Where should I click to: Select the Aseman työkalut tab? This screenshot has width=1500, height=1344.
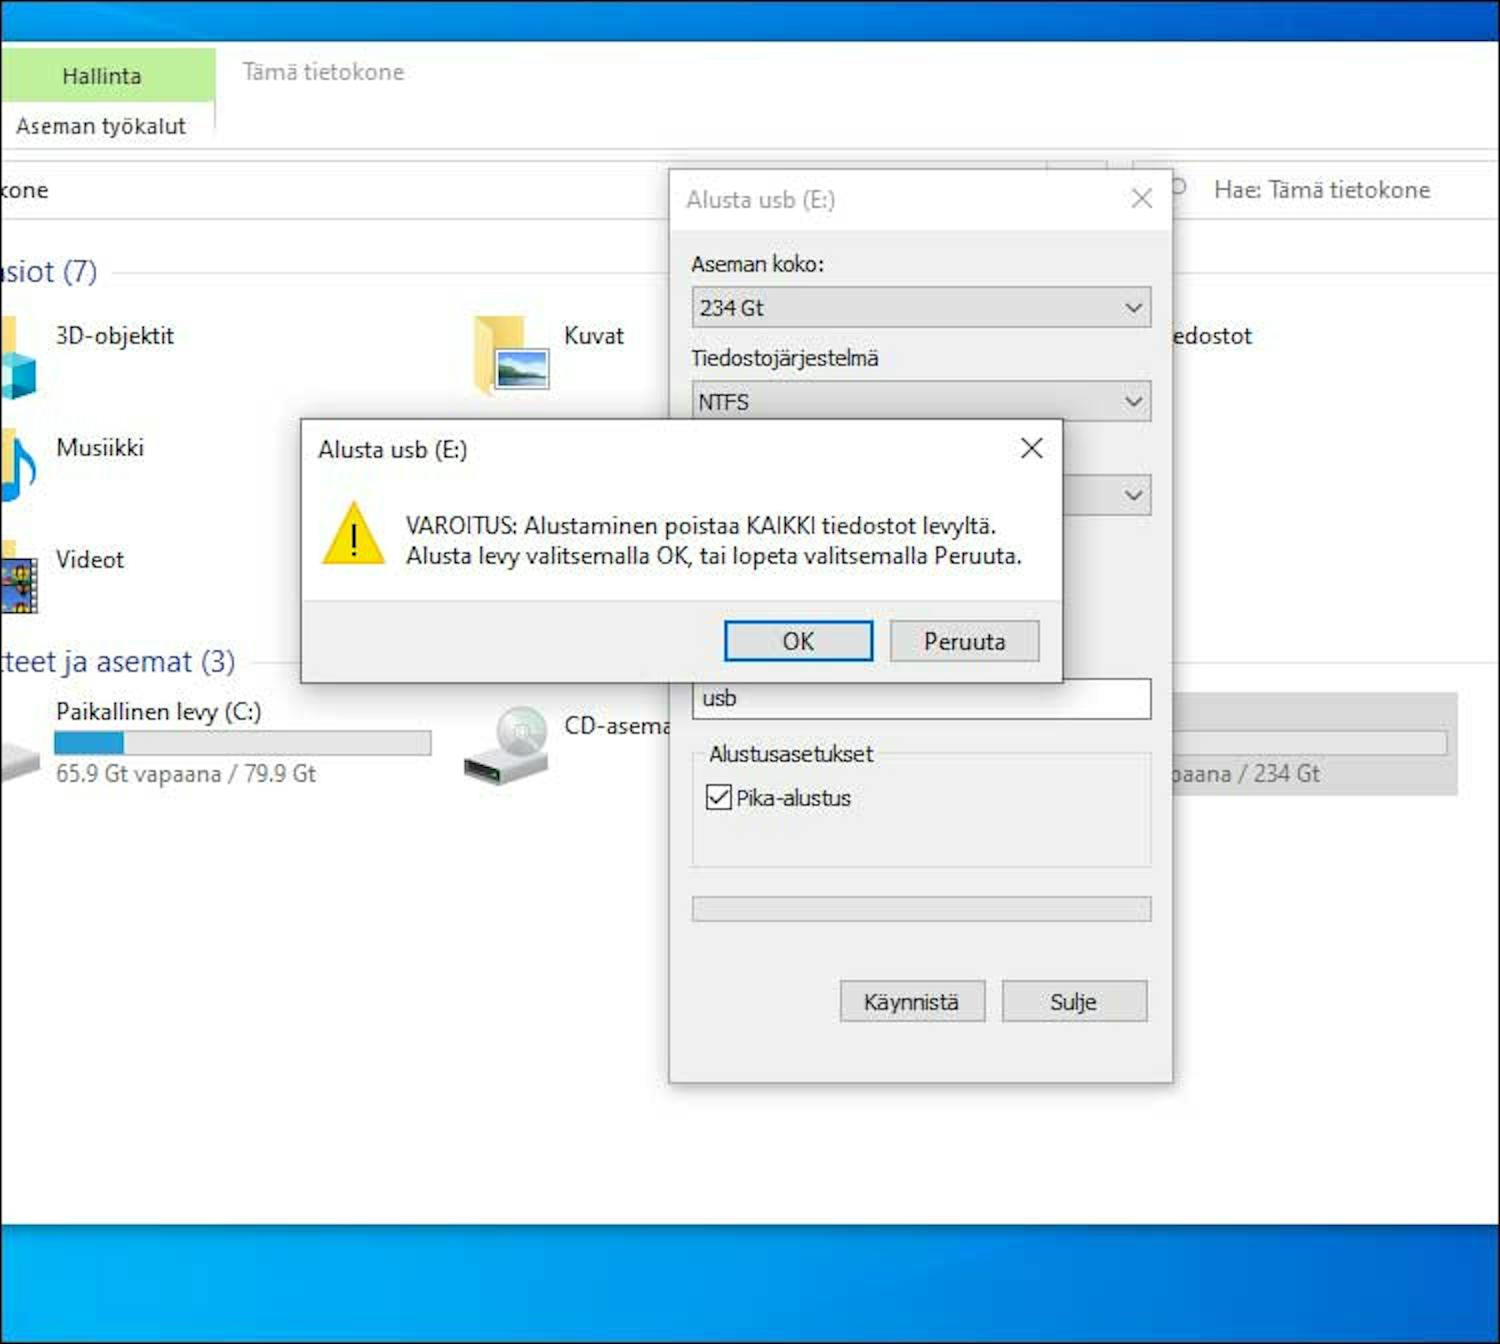pos(101,126)
